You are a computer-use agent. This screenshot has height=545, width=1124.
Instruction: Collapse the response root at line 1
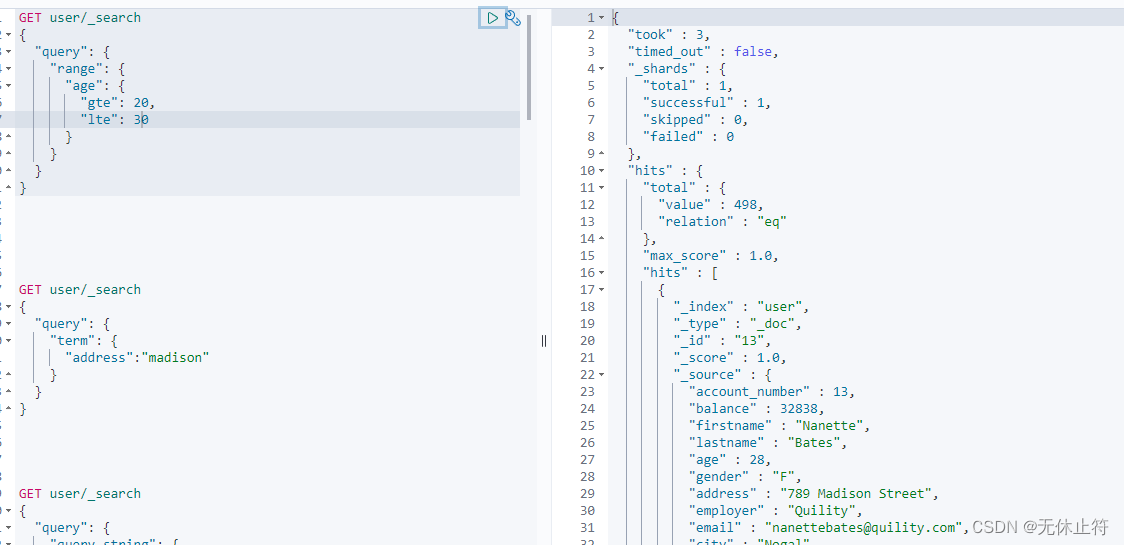(602, 18)
